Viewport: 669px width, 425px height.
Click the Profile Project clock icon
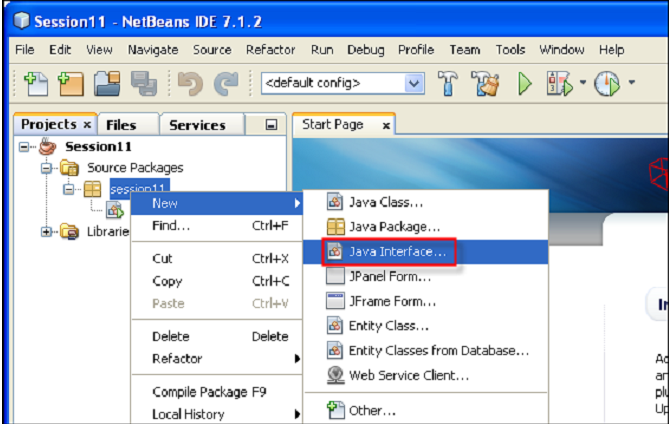607,84
